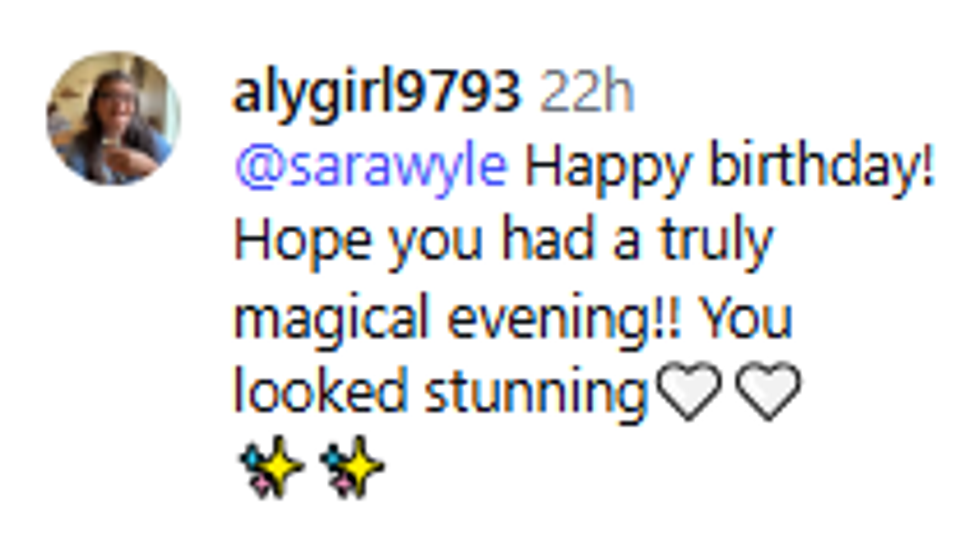Image resolution: width=980 pixels, height=536 pixels.
Task: Click the alygirl9793 username
Action: point(376,95)
